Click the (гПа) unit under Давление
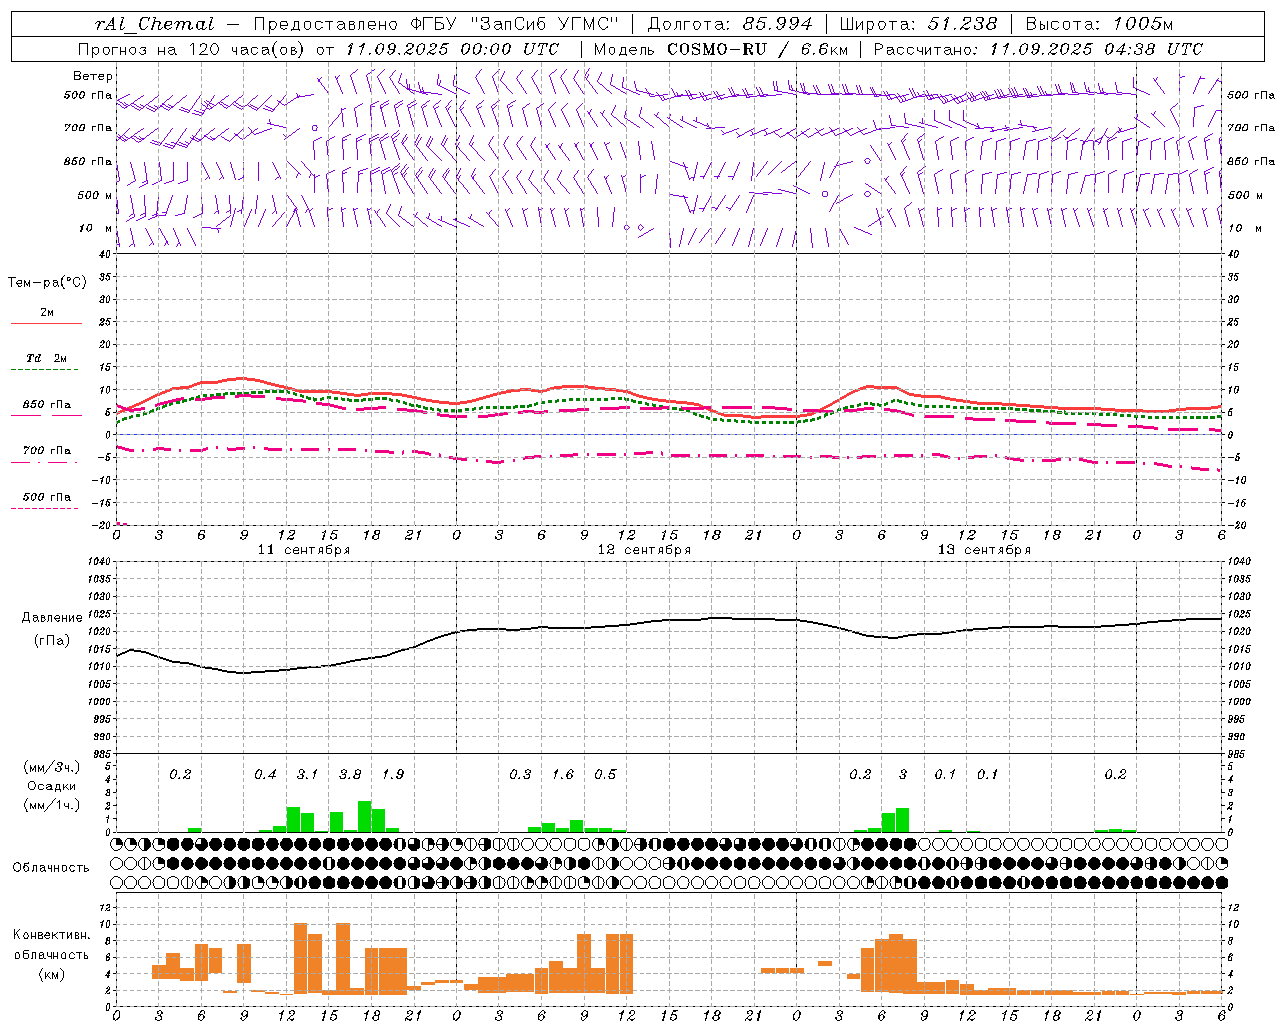 click(50, 641)
